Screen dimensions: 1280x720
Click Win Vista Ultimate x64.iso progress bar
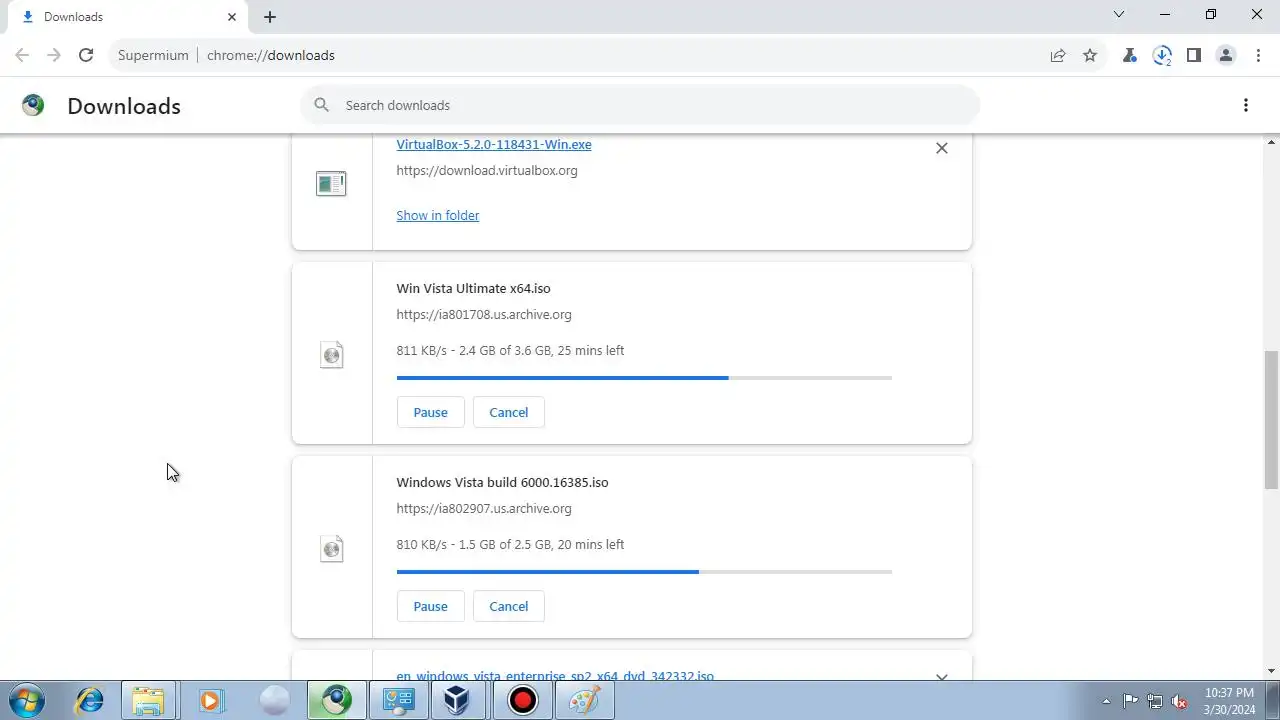coord(644,378)
